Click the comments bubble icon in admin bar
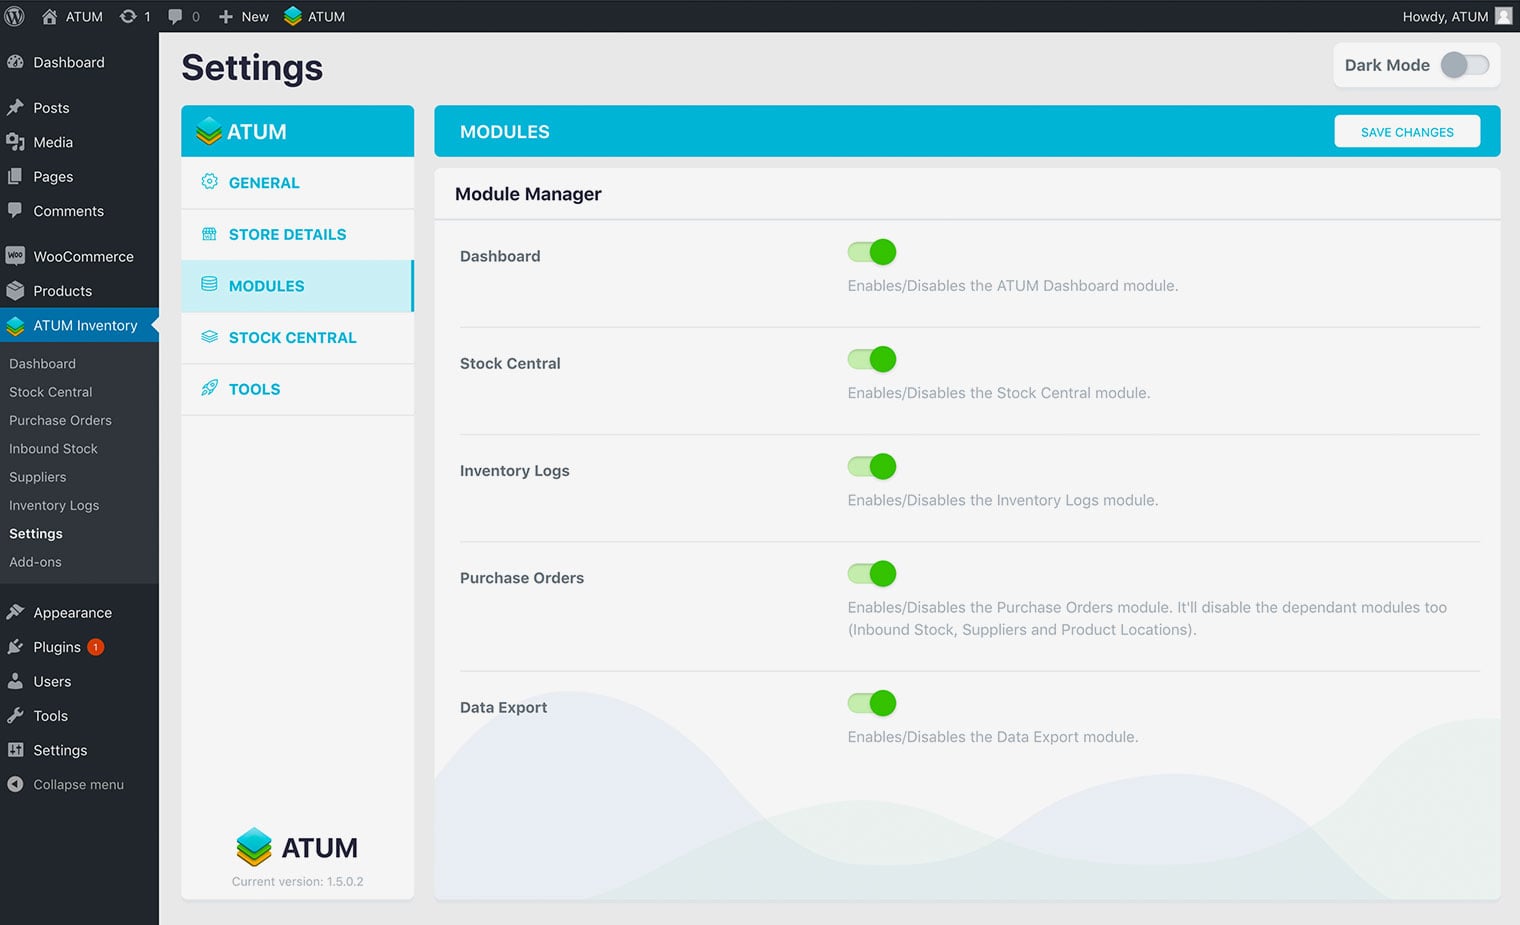1520x925 pixels. [x=176, y=16]
